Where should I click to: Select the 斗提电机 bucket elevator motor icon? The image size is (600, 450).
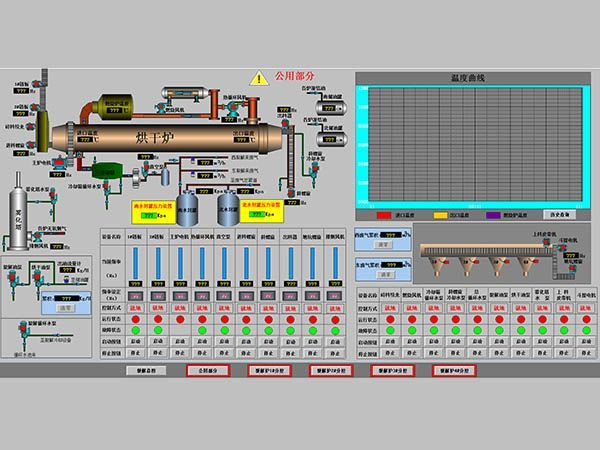pos(561,247)
